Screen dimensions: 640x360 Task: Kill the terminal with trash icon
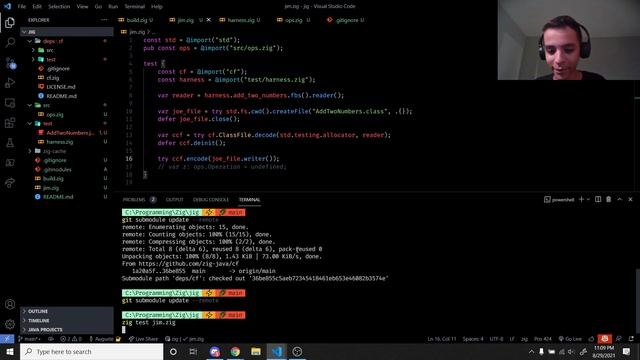point(609,199)
